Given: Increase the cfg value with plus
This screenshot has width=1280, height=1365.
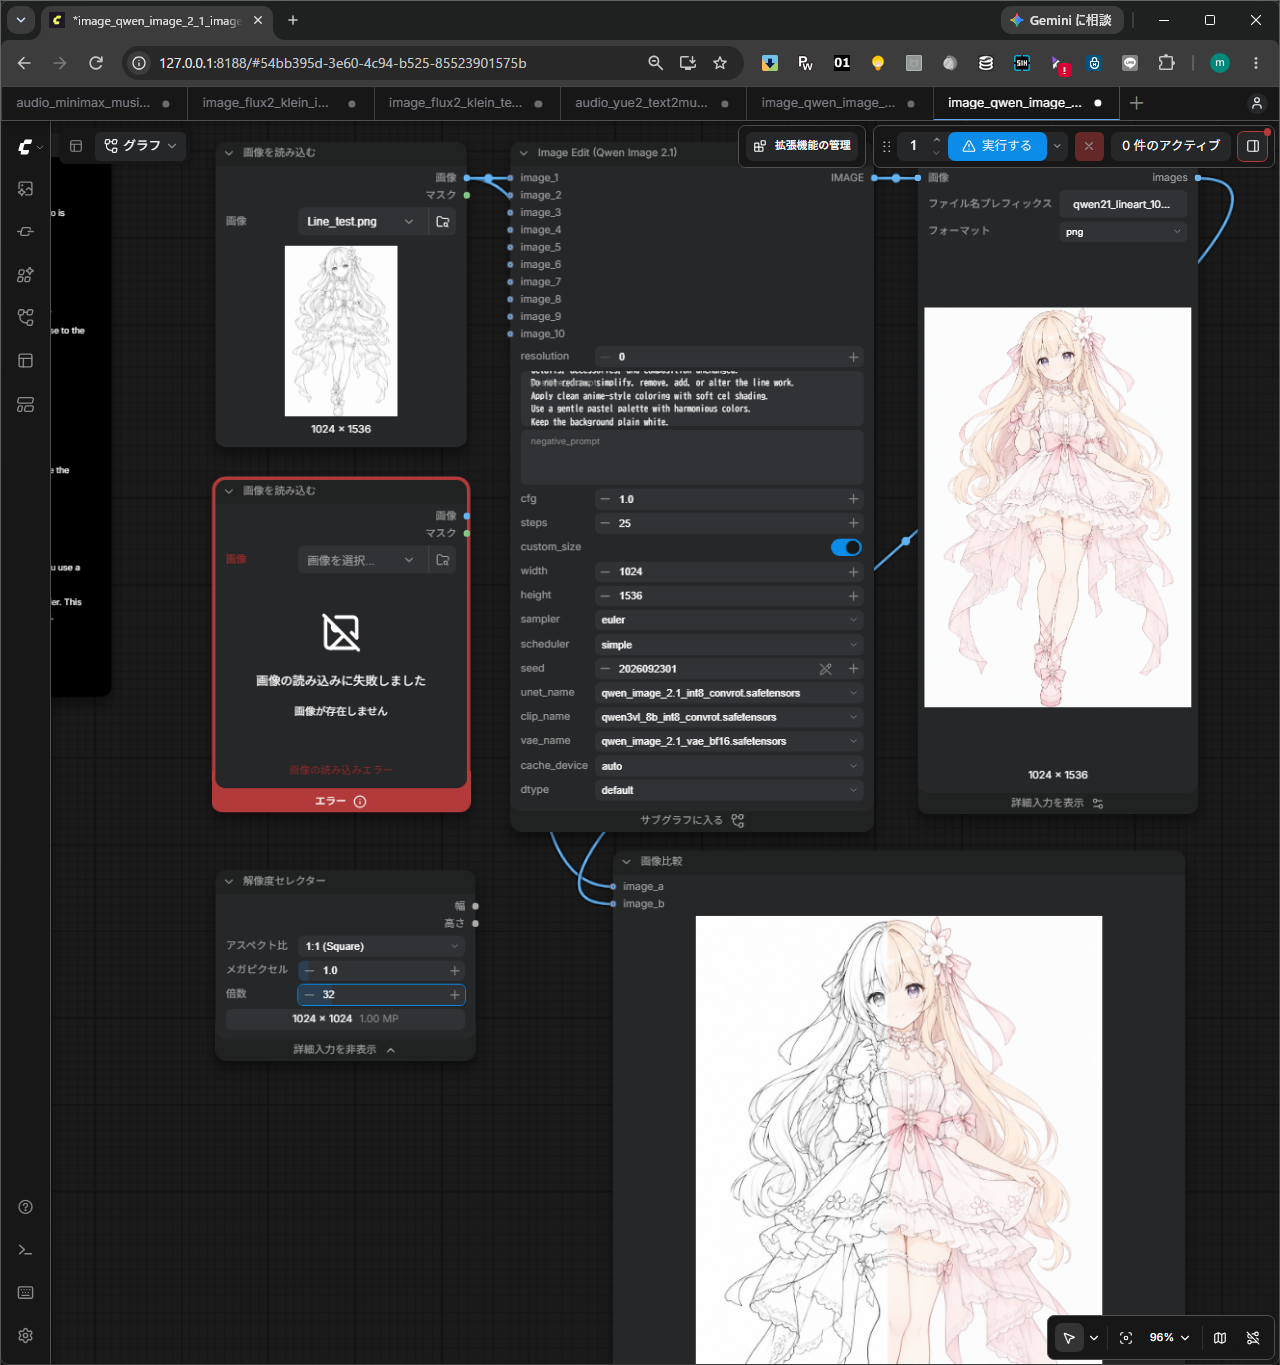Looking at the screenshot, I should [853, 499].
